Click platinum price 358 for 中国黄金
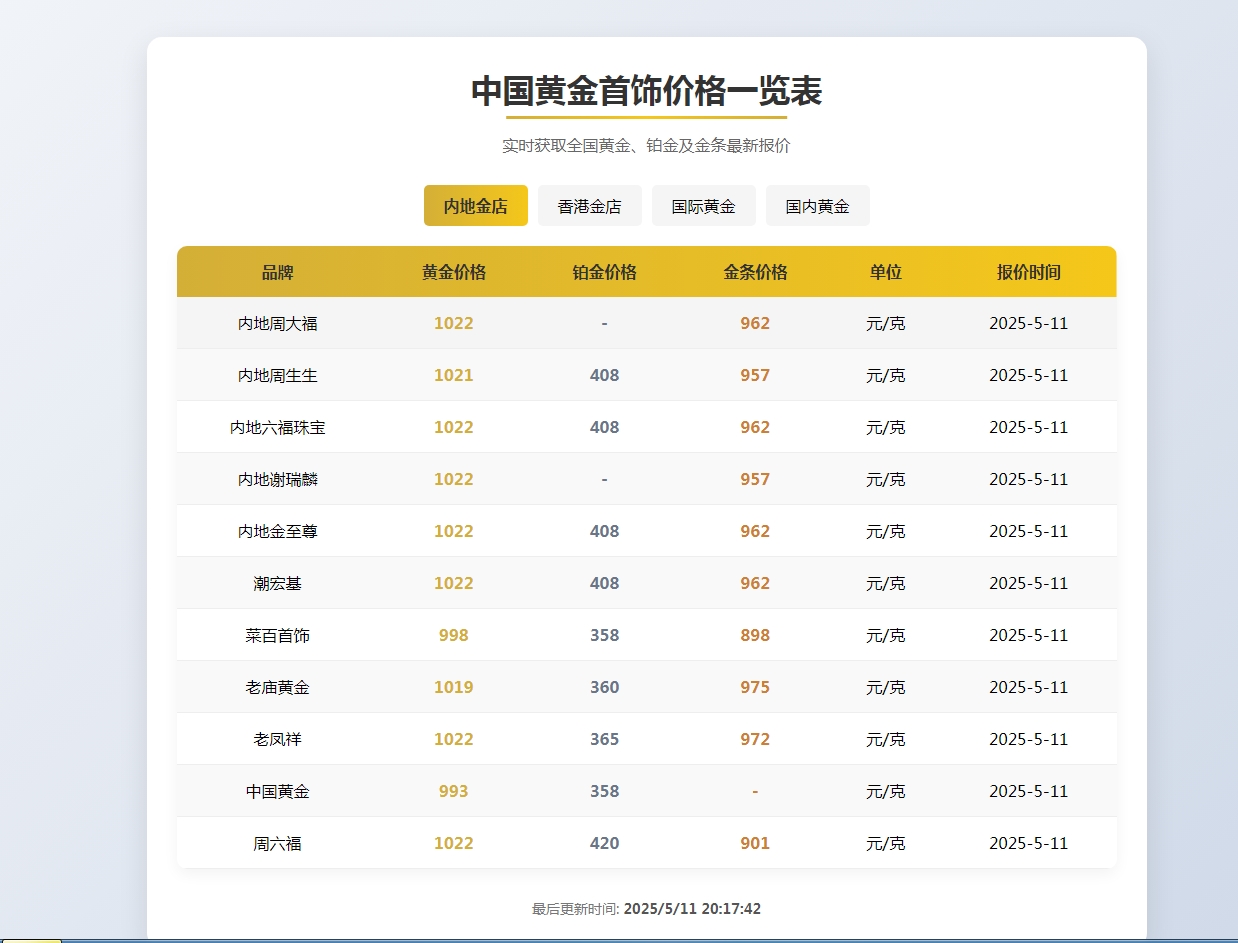The width and height of the screenshot is (1238, 943). [x=605, y=792]
